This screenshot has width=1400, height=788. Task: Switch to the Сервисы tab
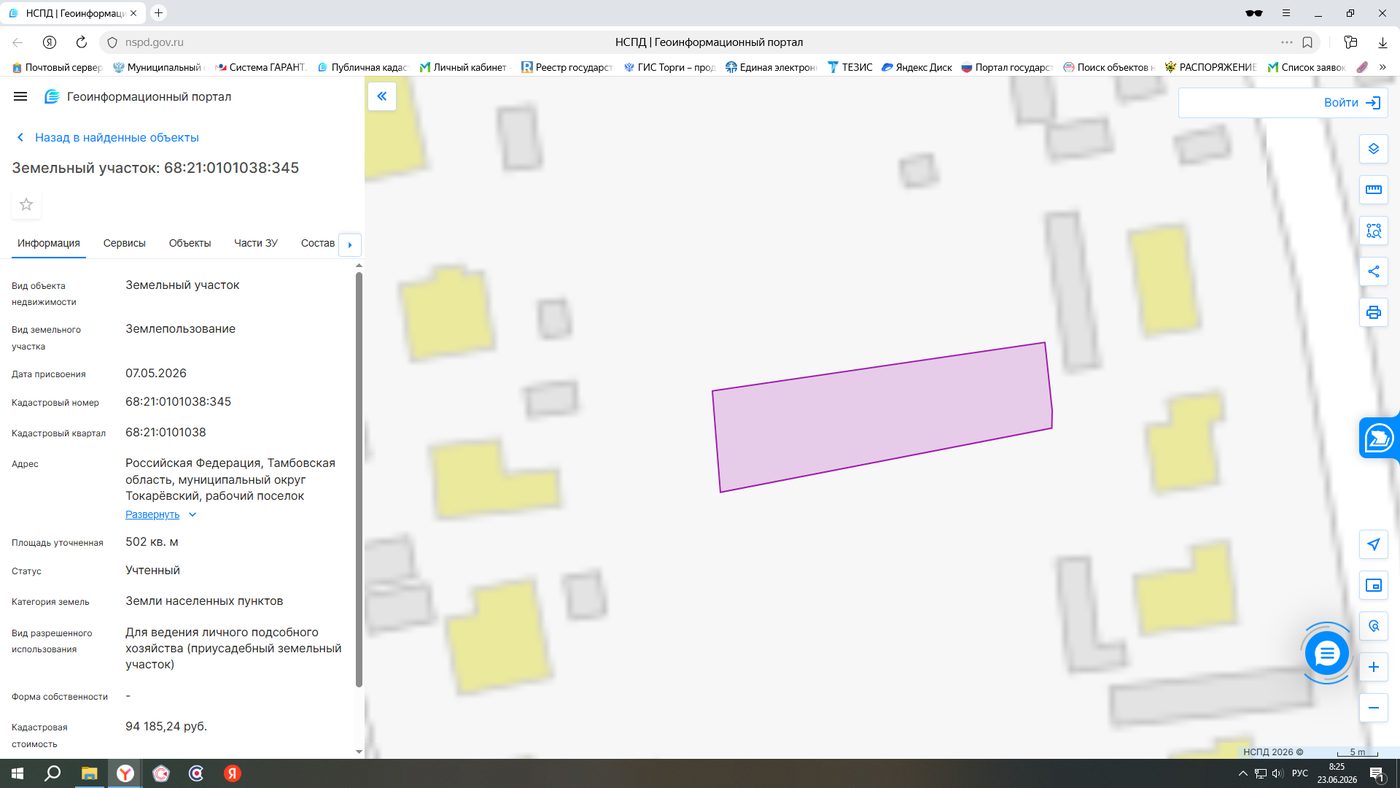pos(124,243)
